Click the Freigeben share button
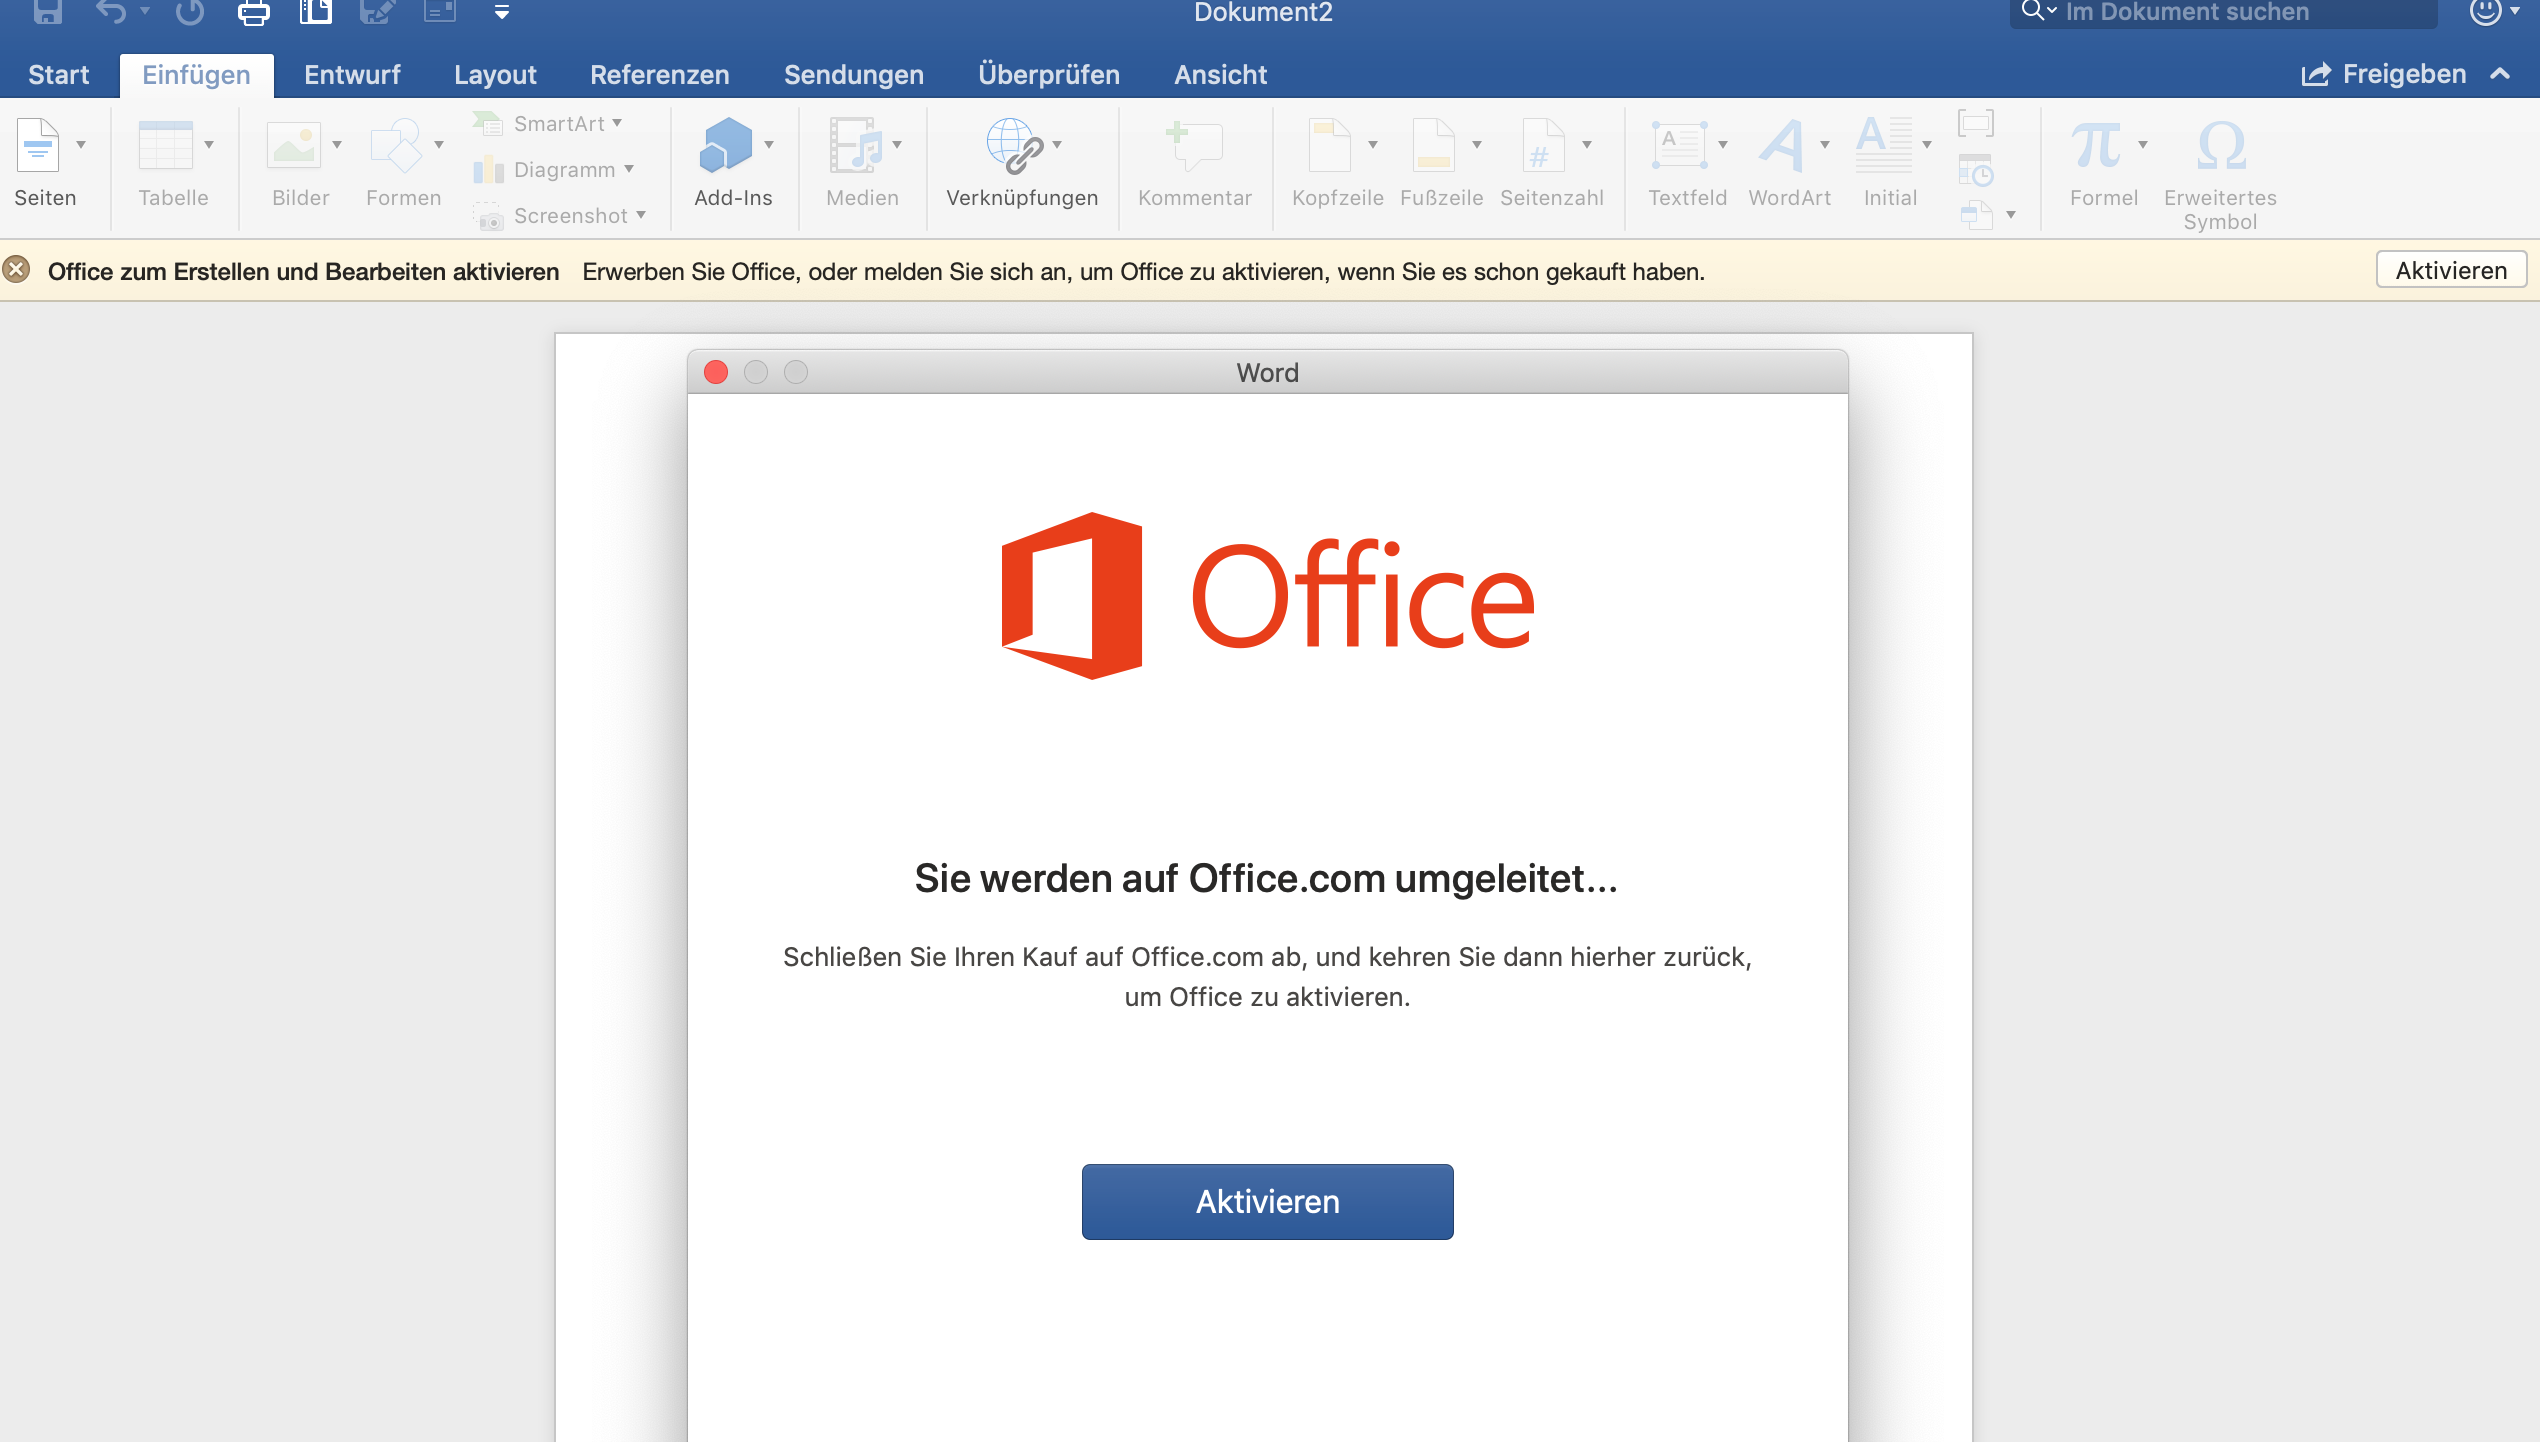 point(2384,74)
